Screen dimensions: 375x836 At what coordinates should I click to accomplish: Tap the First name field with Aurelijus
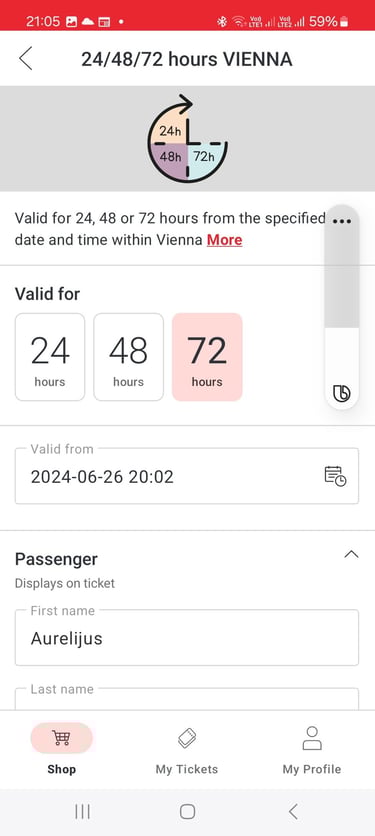tap(187, 638)
